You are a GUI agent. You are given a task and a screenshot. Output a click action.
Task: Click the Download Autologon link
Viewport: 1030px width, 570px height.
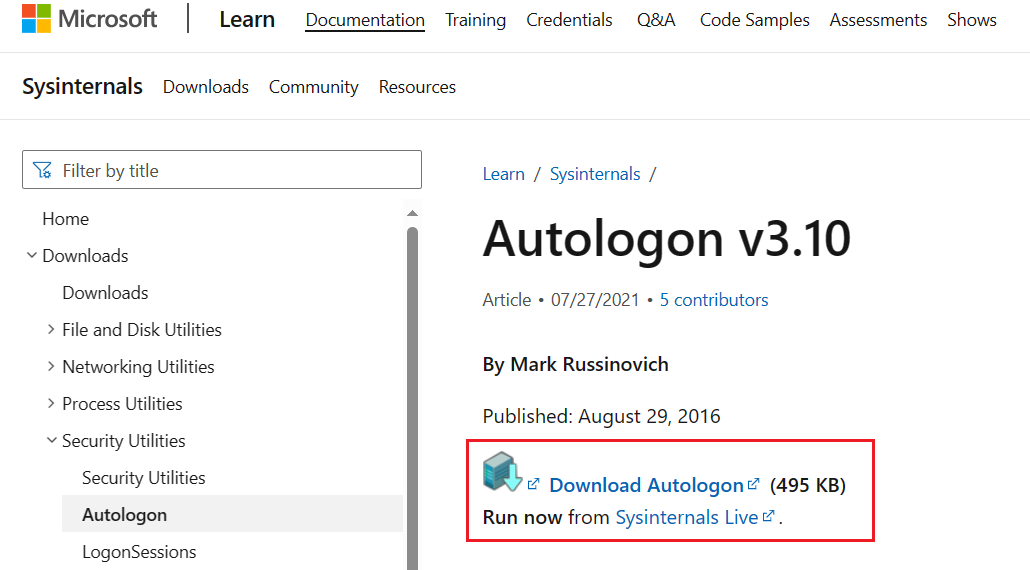click(x=646, y=485)
